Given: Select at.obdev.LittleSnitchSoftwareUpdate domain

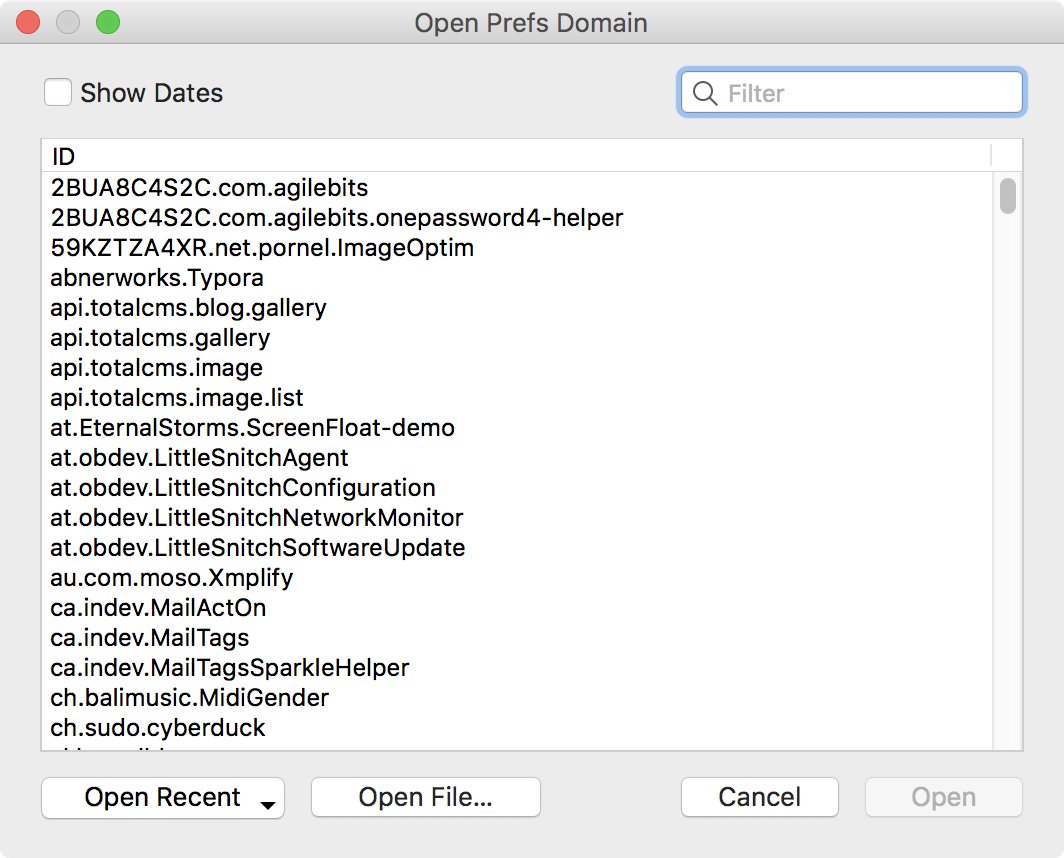Looking at the screenshot, I should (x=517, y=548).
